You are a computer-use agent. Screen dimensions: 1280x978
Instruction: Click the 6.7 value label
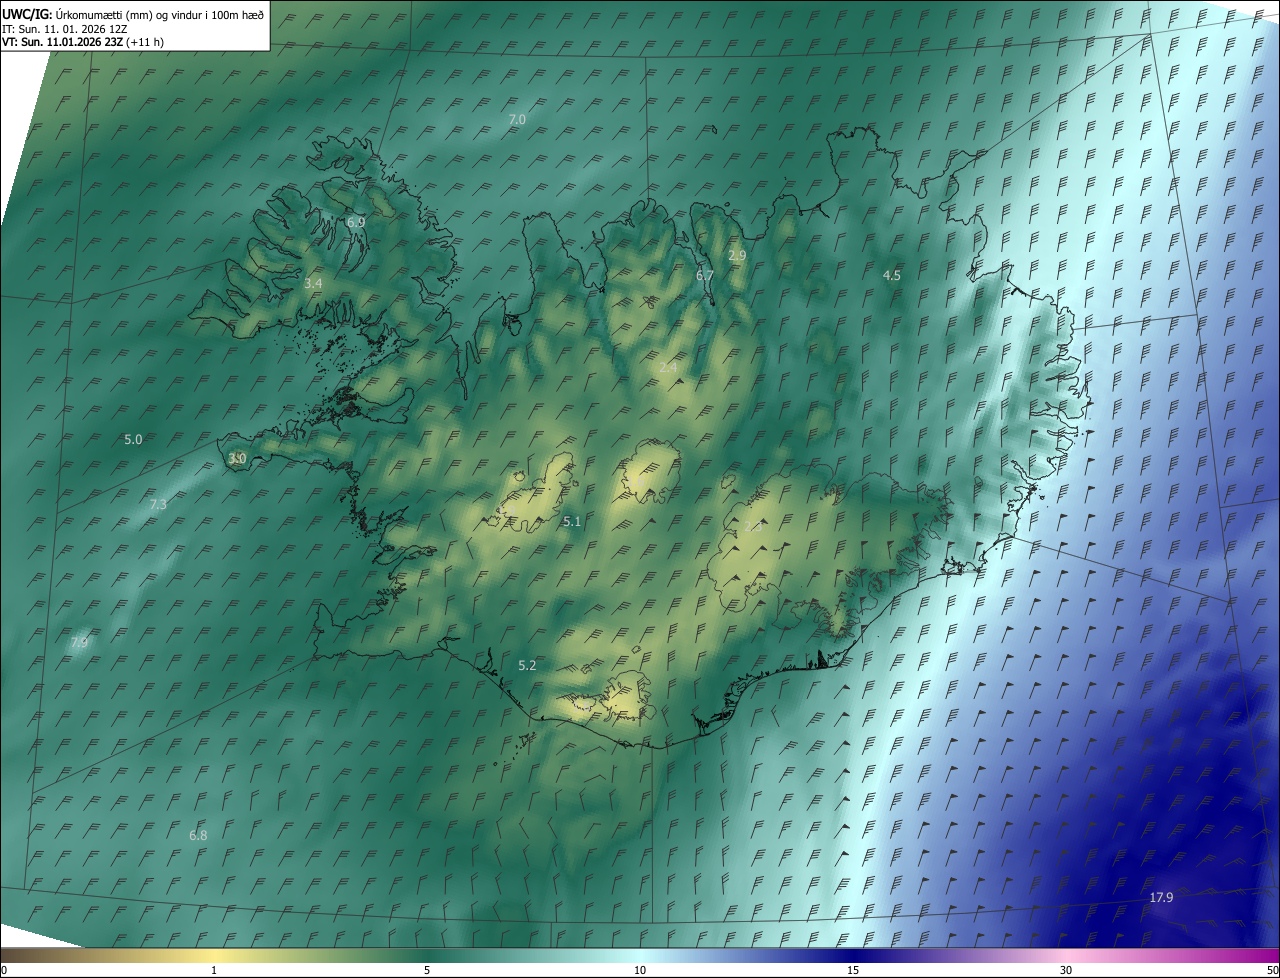click(705, 275)
